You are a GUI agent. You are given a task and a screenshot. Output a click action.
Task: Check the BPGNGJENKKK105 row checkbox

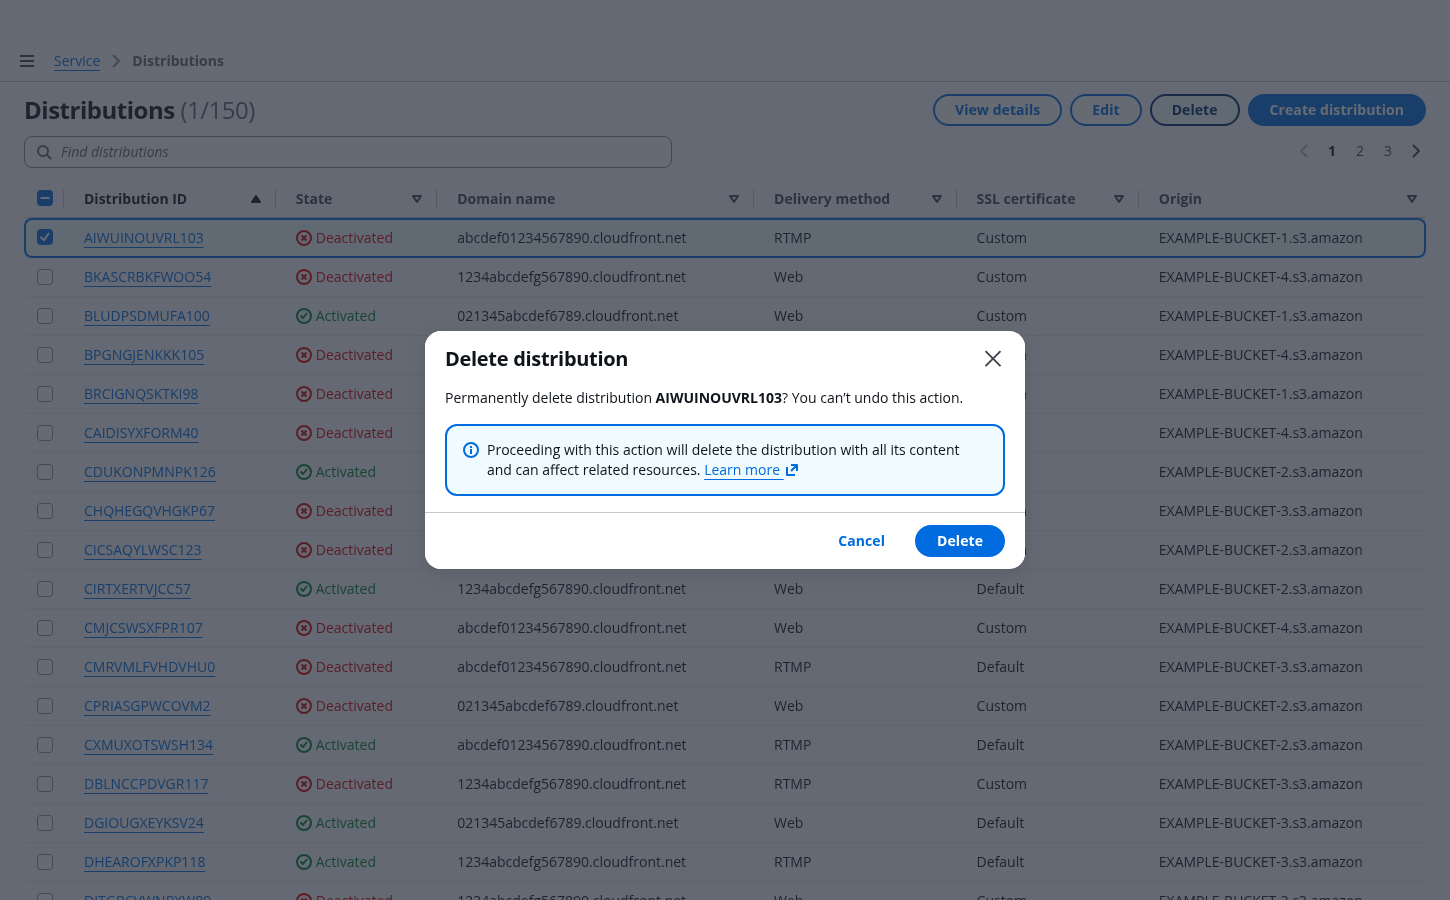click(45, 354)
